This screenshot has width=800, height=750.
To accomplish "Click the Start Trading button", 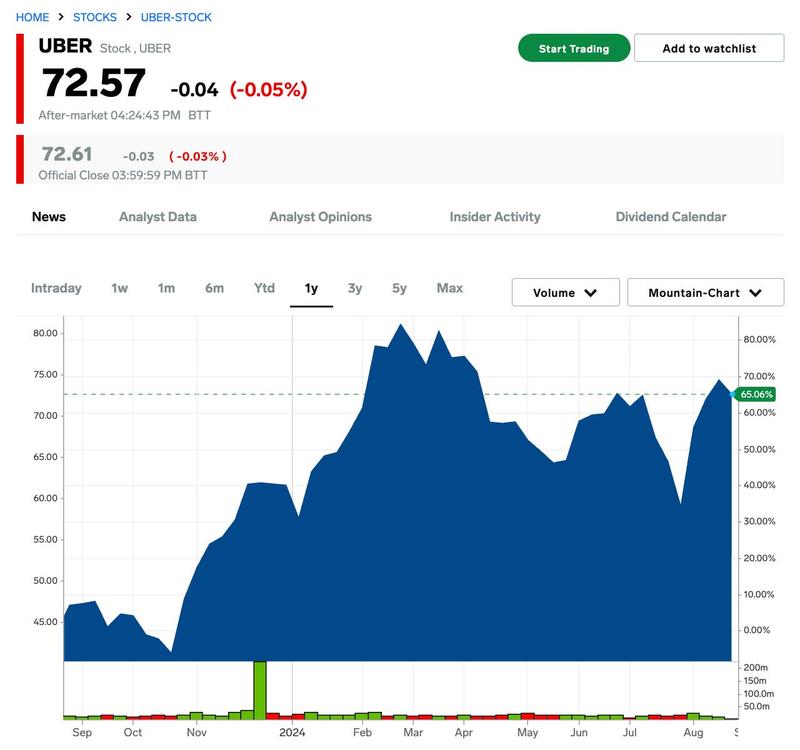I will 574,48.
